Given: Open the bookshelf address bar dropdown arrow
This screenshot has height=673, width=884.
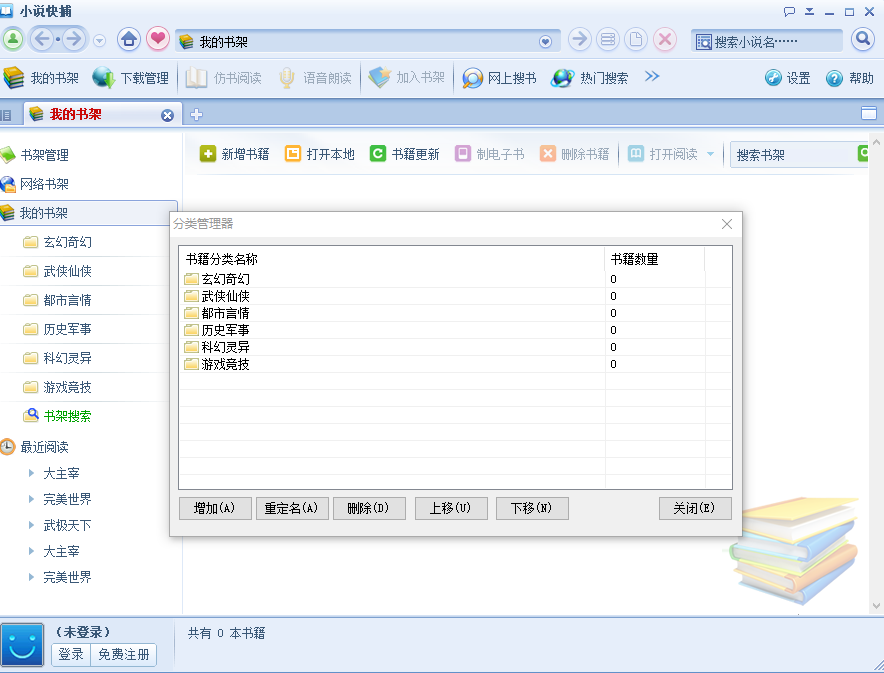Looking at the screenshot, I should coord(546,38).
